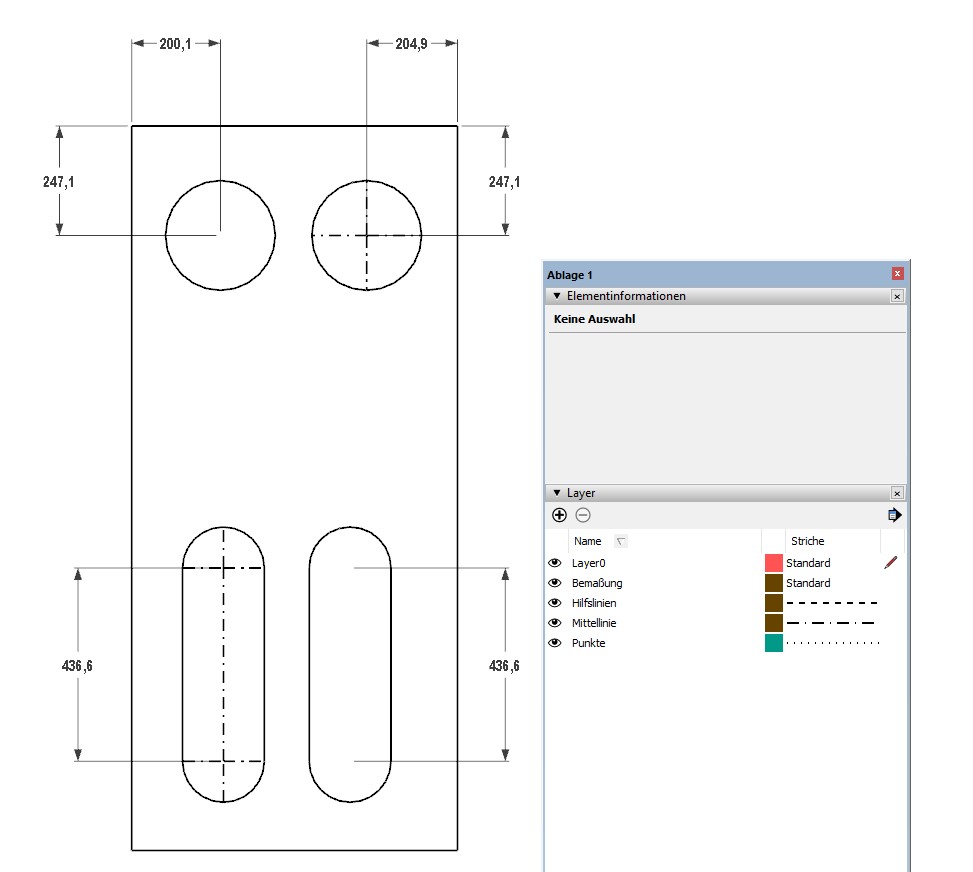Screen dimensions: 973x872
Task: Collapse the Layer section triangle
Action: pos(557,493)
